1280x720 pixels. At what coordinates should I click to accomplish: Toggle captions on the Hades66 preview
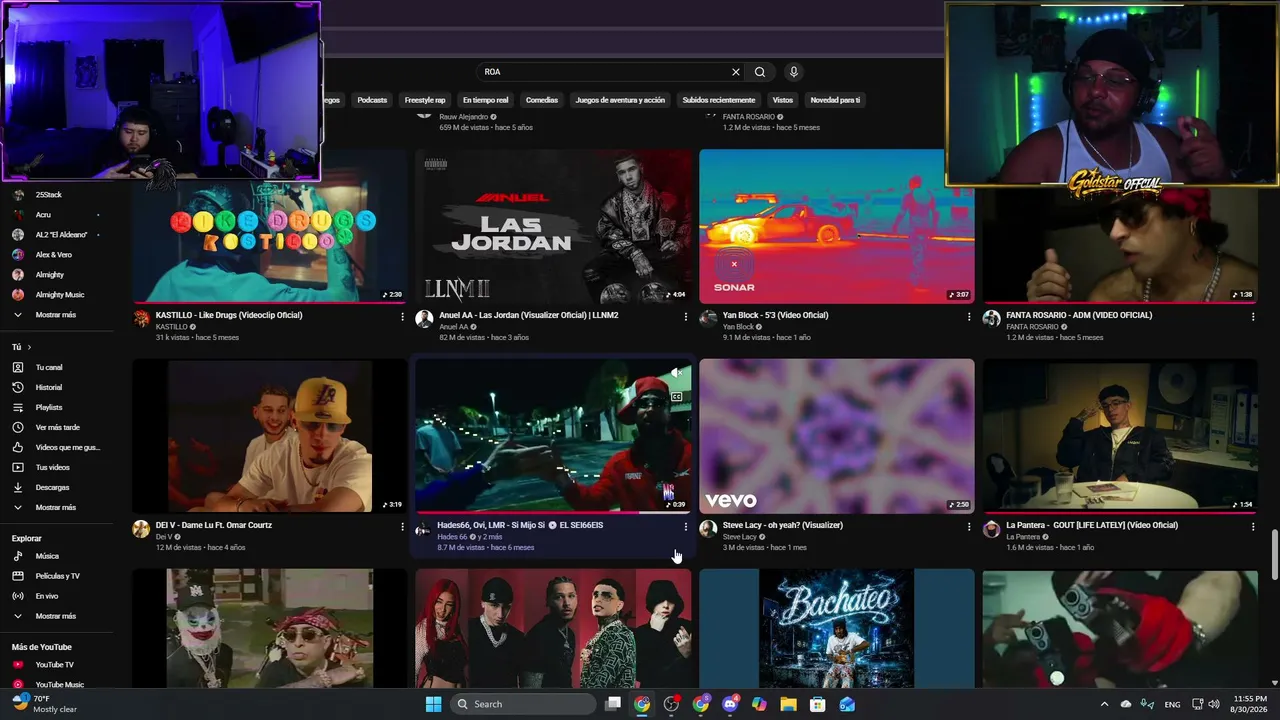(x=677, y=397)
